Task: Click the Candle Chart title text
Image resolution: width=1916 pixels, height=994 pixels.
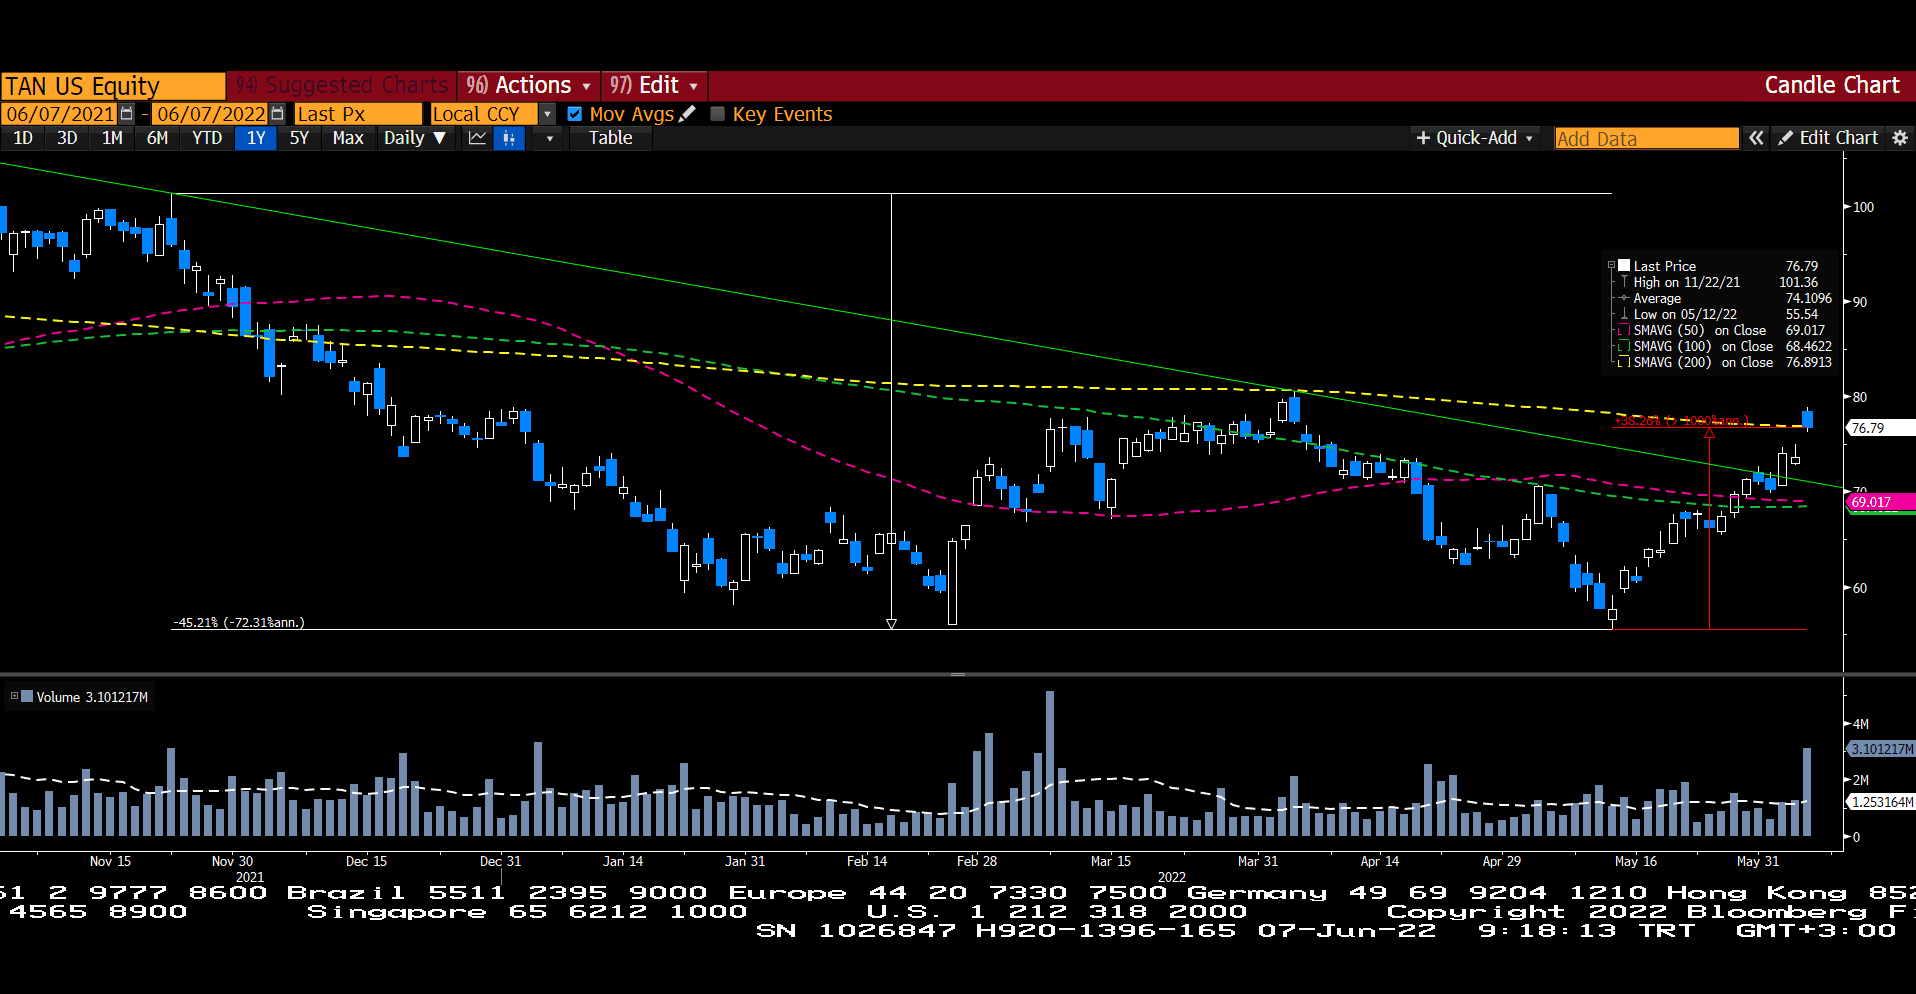Action: [x=1831, y=85]
